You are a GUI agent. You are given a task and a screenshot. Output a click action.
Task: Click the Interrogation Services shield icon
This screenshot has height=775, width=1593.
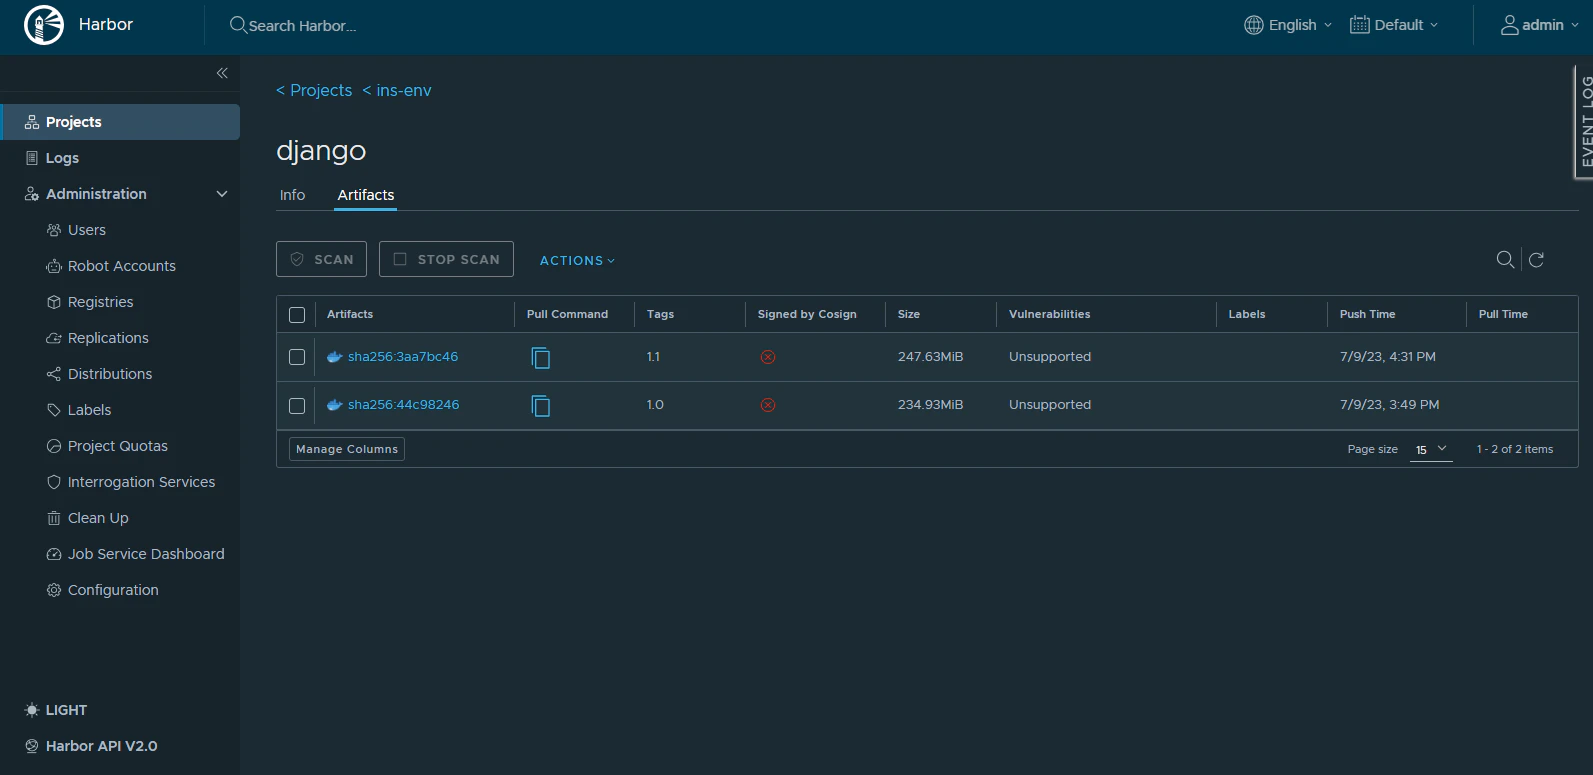tap(54, 482)
